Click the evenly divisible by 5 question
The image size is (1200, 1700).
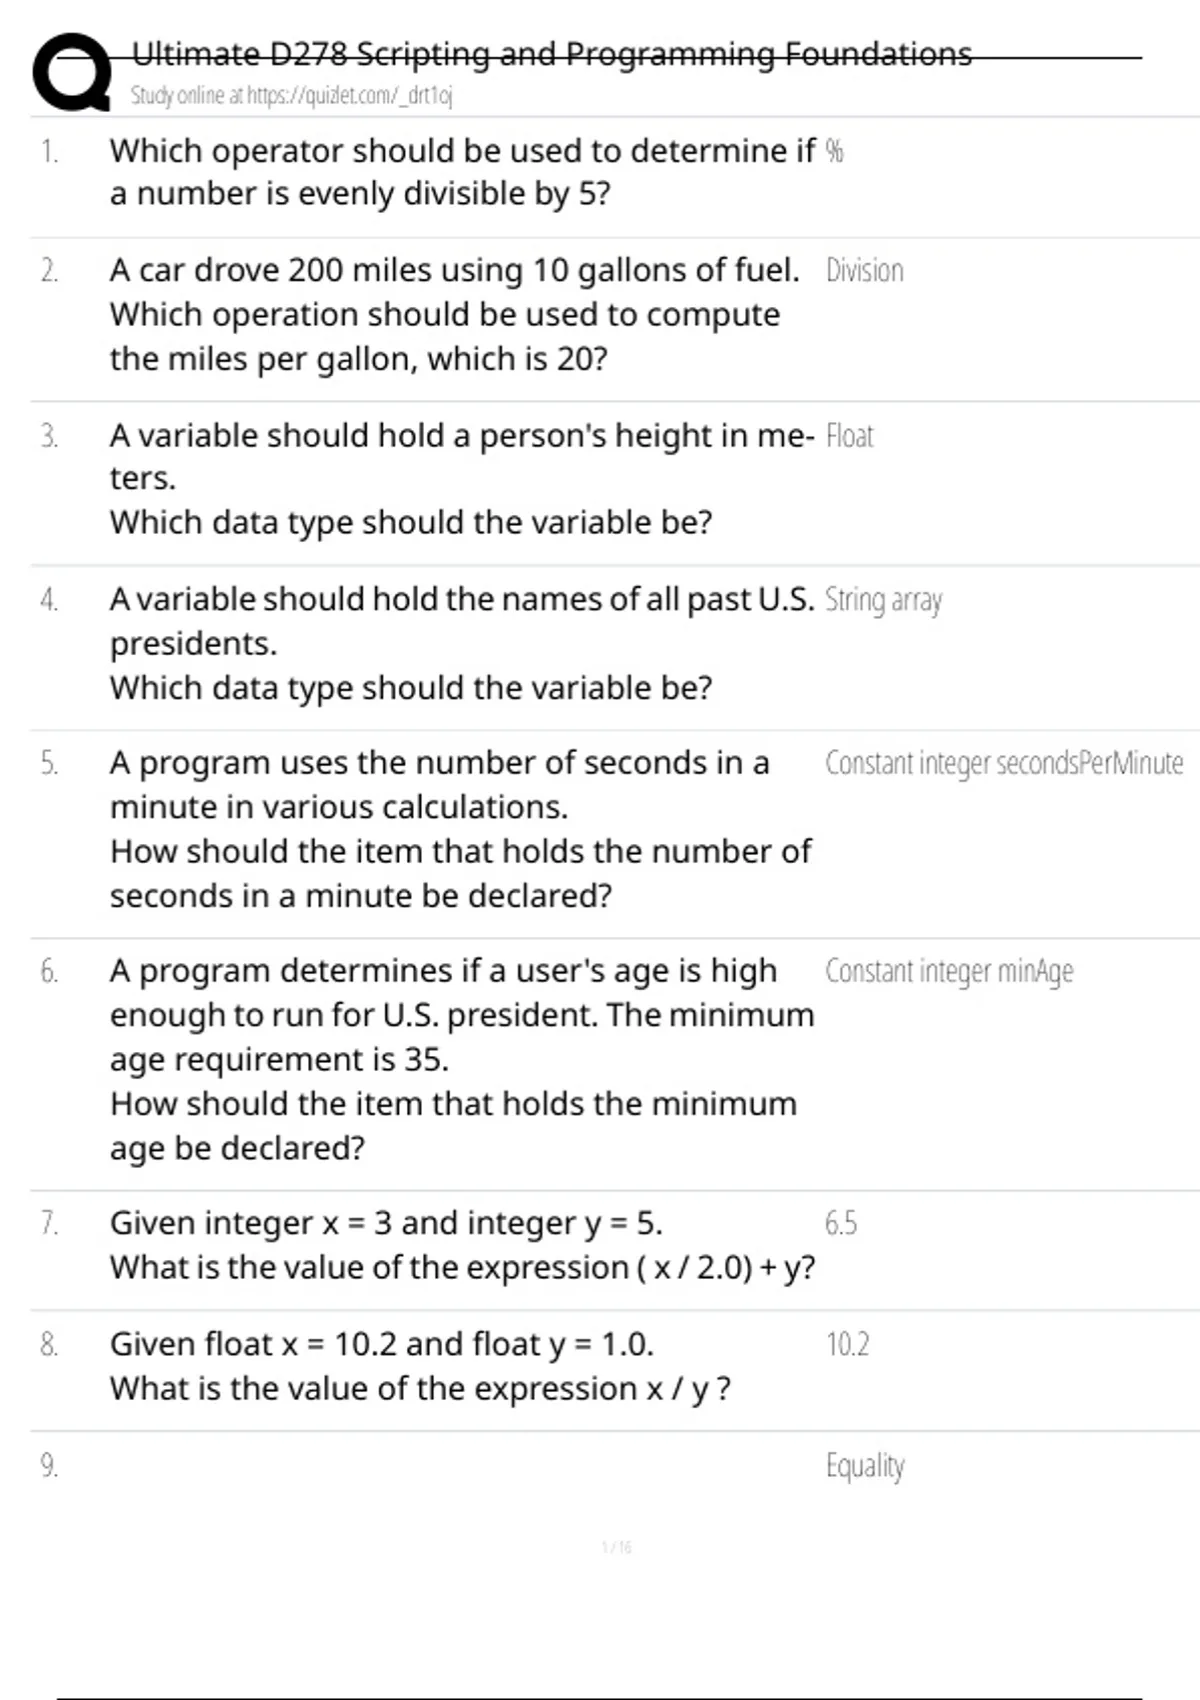460,172
